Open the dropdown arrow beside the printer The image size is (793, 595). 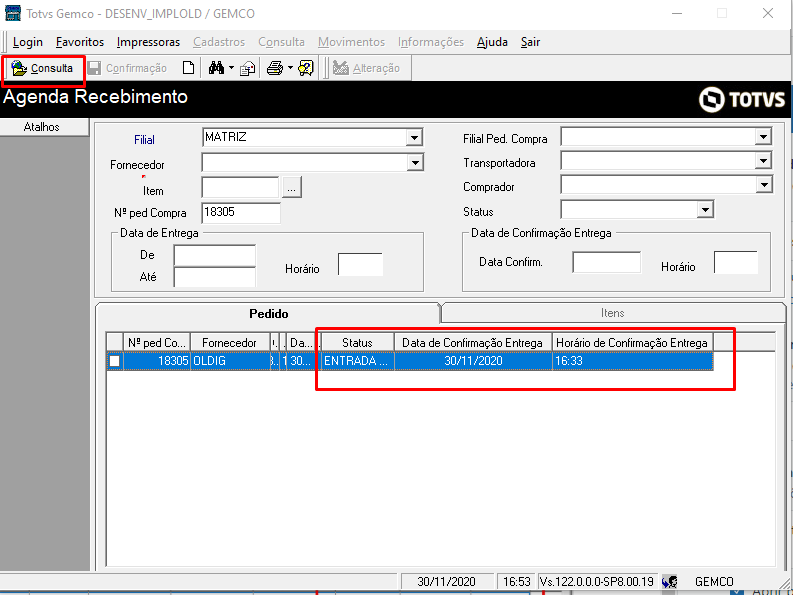(290, 68)
